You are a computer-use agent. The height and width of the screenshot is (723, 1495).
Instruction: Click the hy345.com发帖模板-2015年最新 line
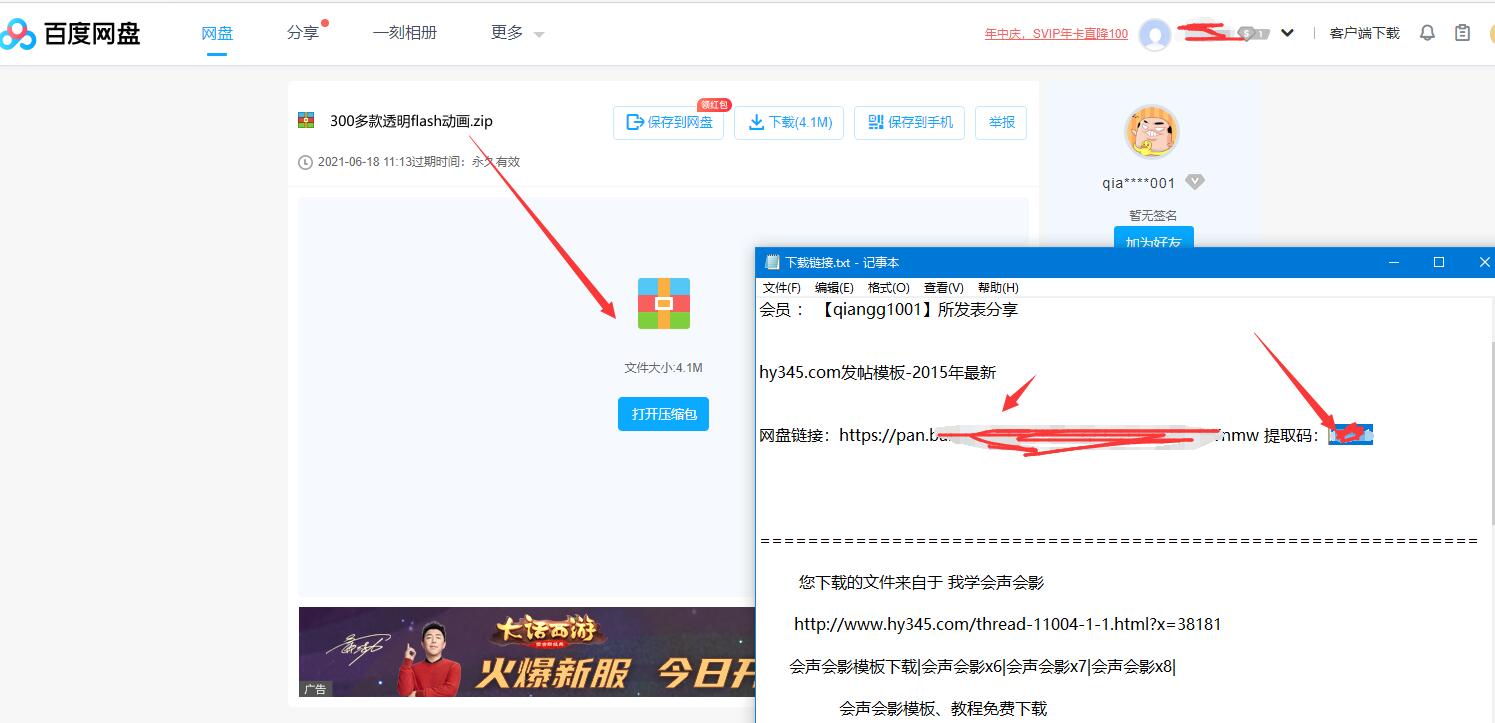point(878,373)
